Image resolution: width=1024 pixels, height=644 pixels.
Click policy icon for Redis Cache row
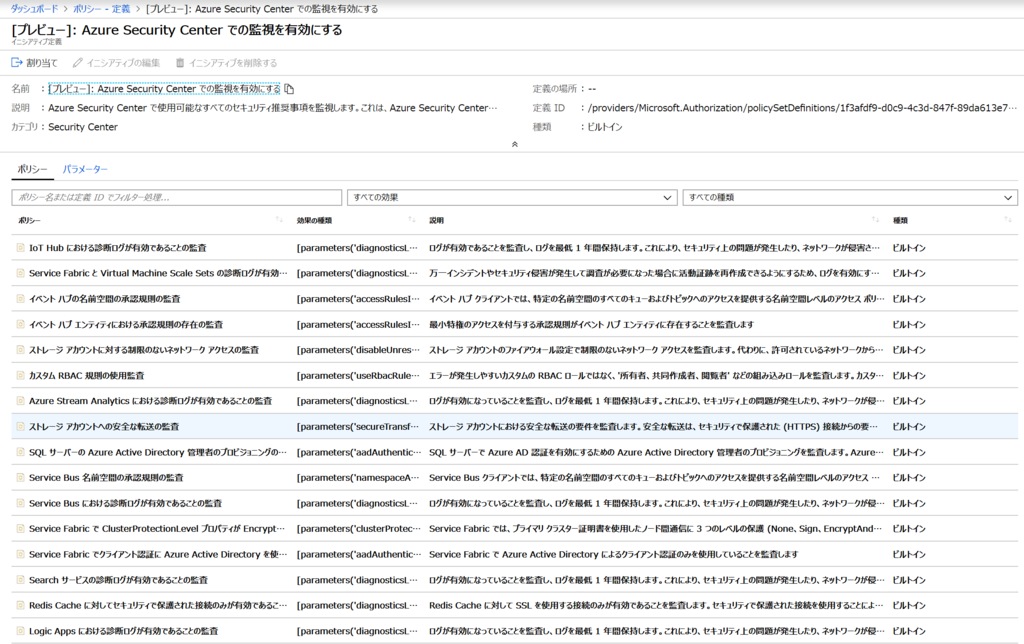20,605
